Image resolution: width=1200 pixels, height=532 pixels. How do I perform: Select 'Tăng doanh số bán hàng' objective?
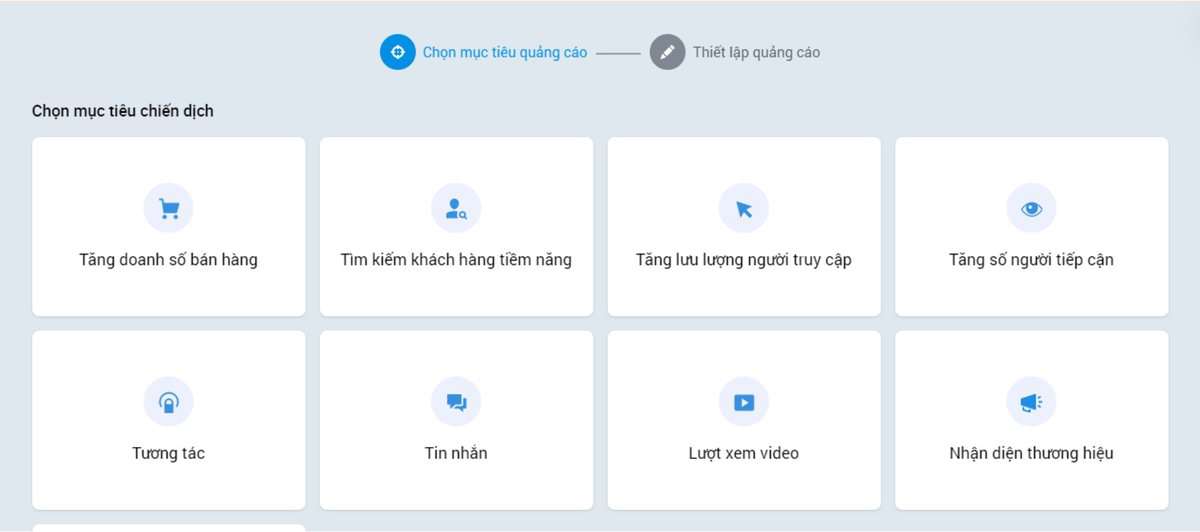click(169, 260)
